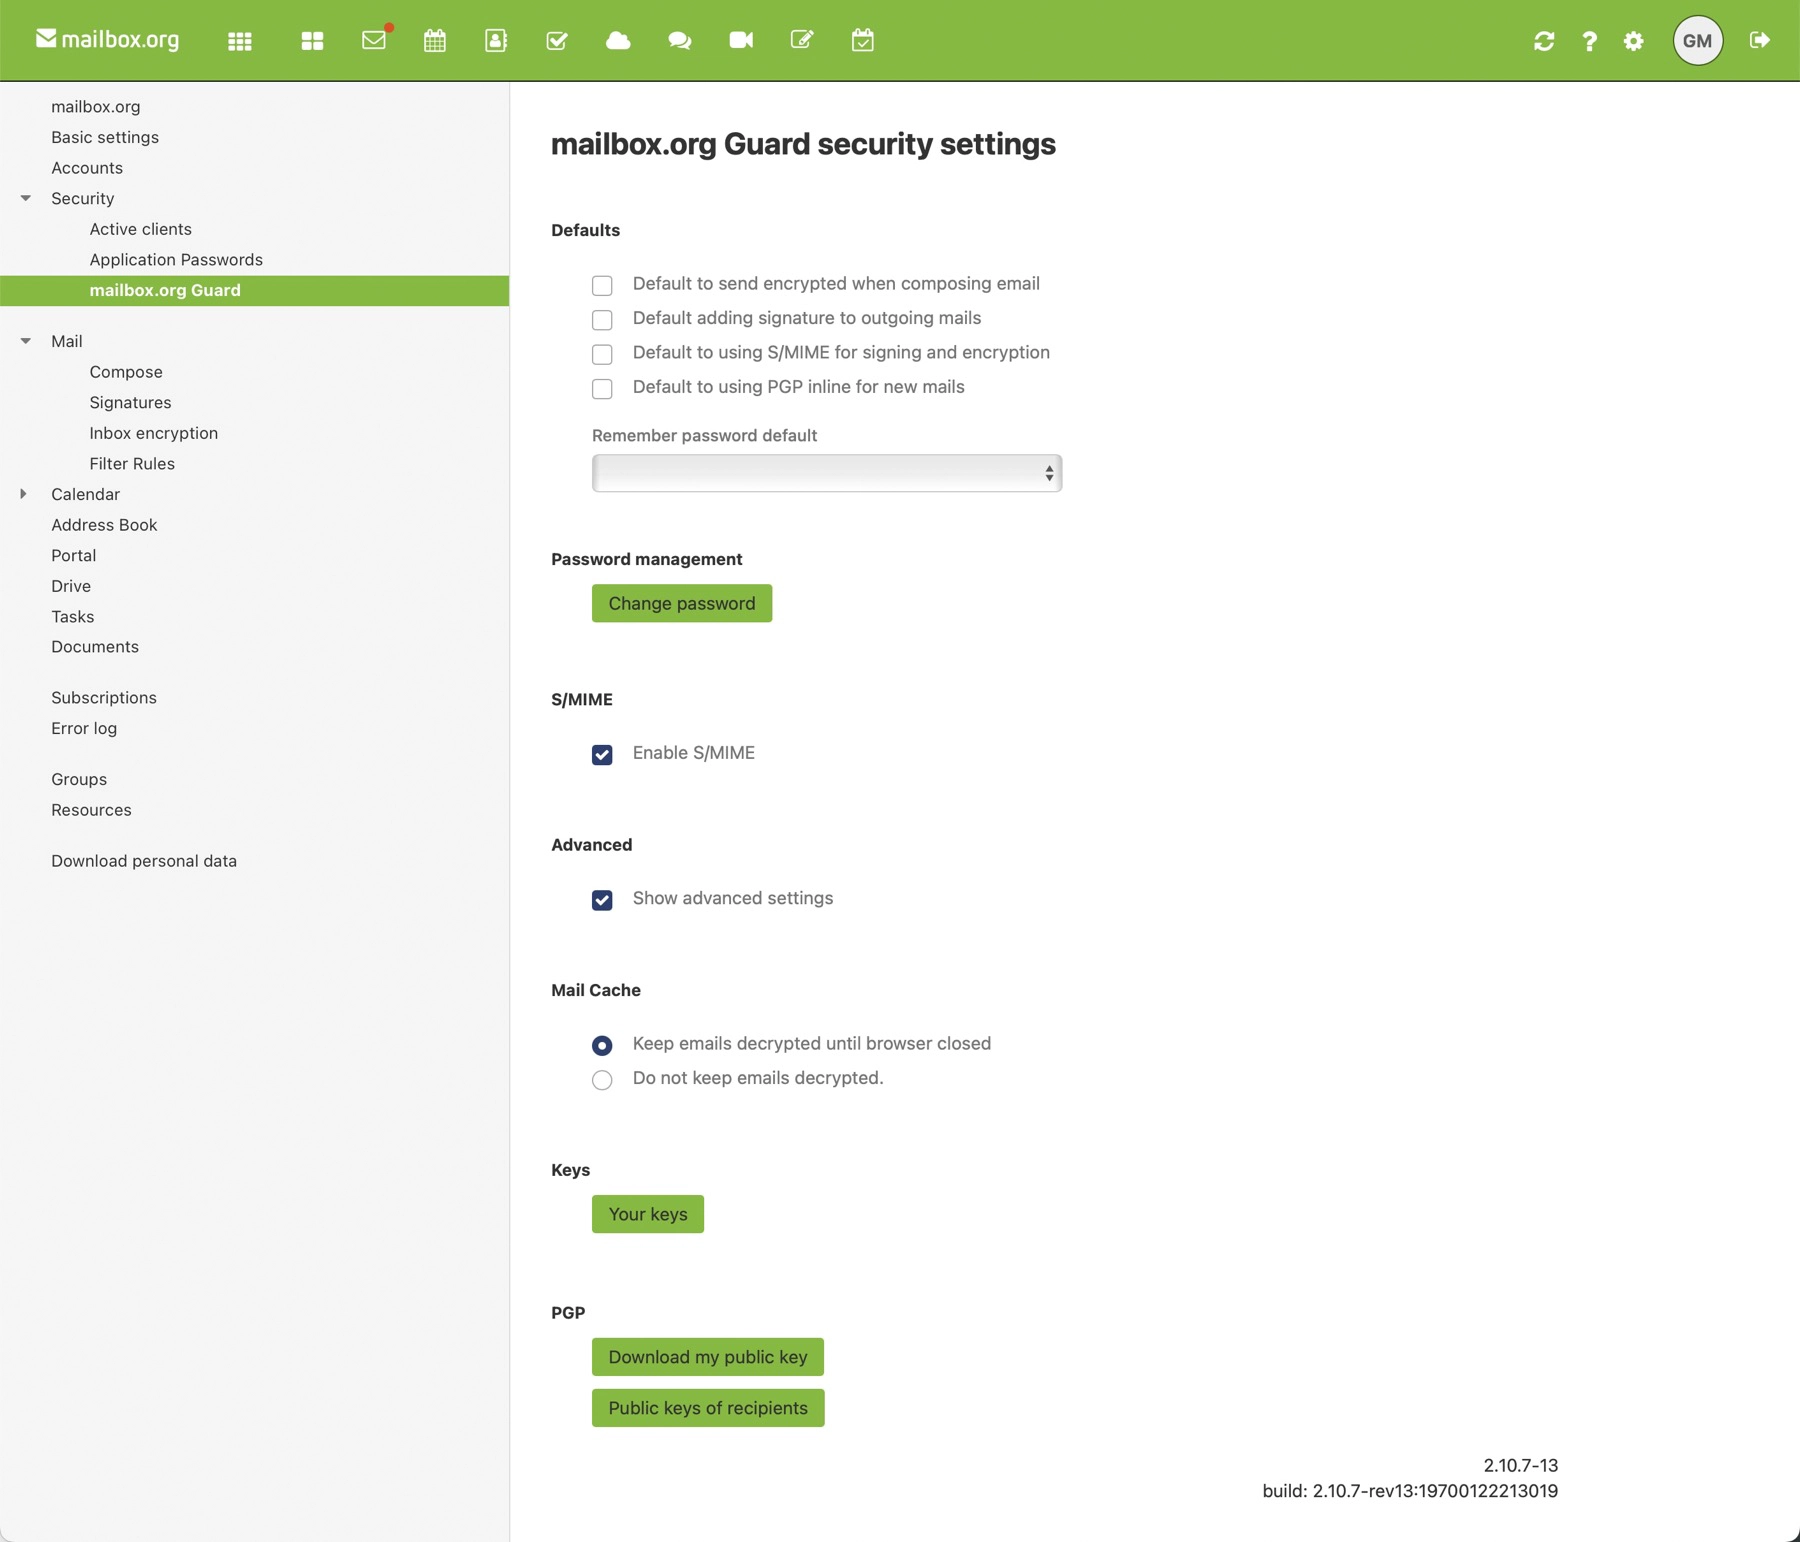Open mailbox.org settings page in sidebar
1800x1542 pixels.
(x=96, y=106)
